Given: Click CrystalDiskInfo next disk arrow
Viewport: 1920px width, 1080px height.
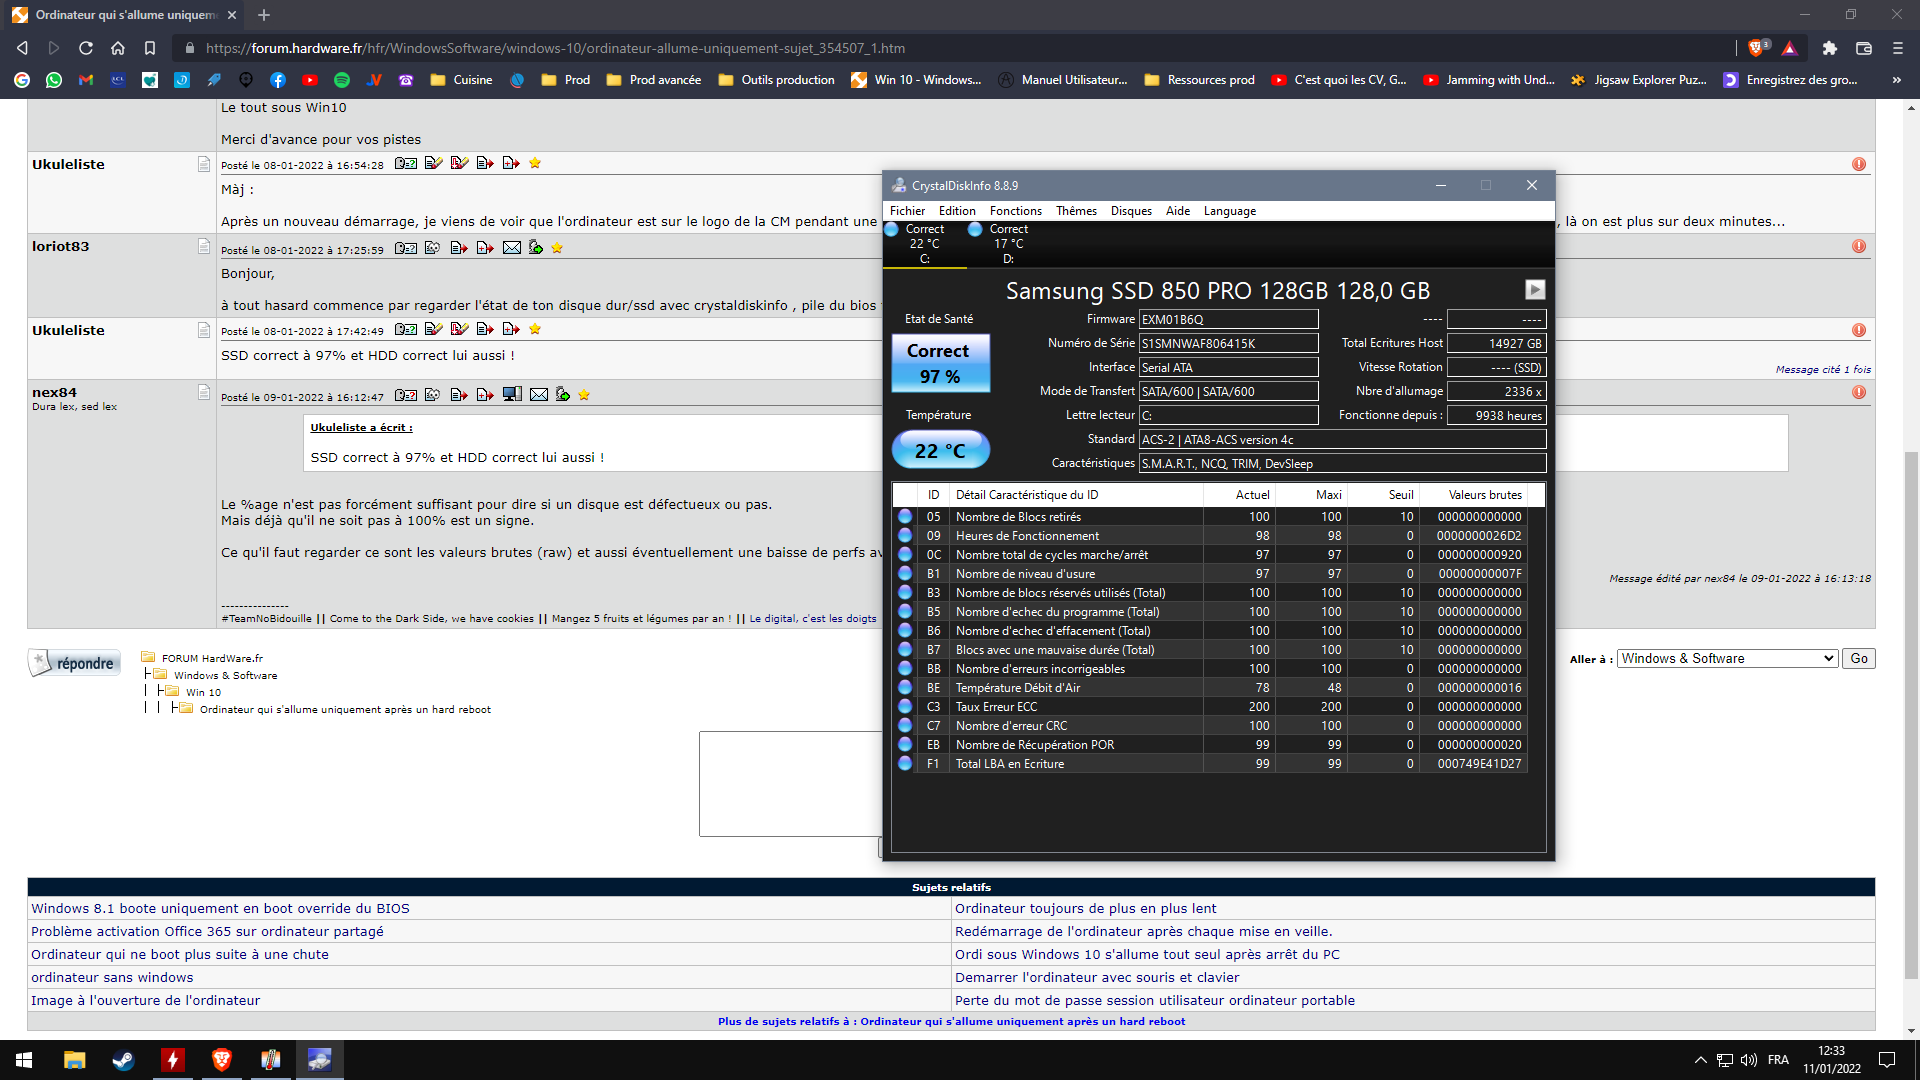Looking at the screenshot, I should pos(1534,290).
